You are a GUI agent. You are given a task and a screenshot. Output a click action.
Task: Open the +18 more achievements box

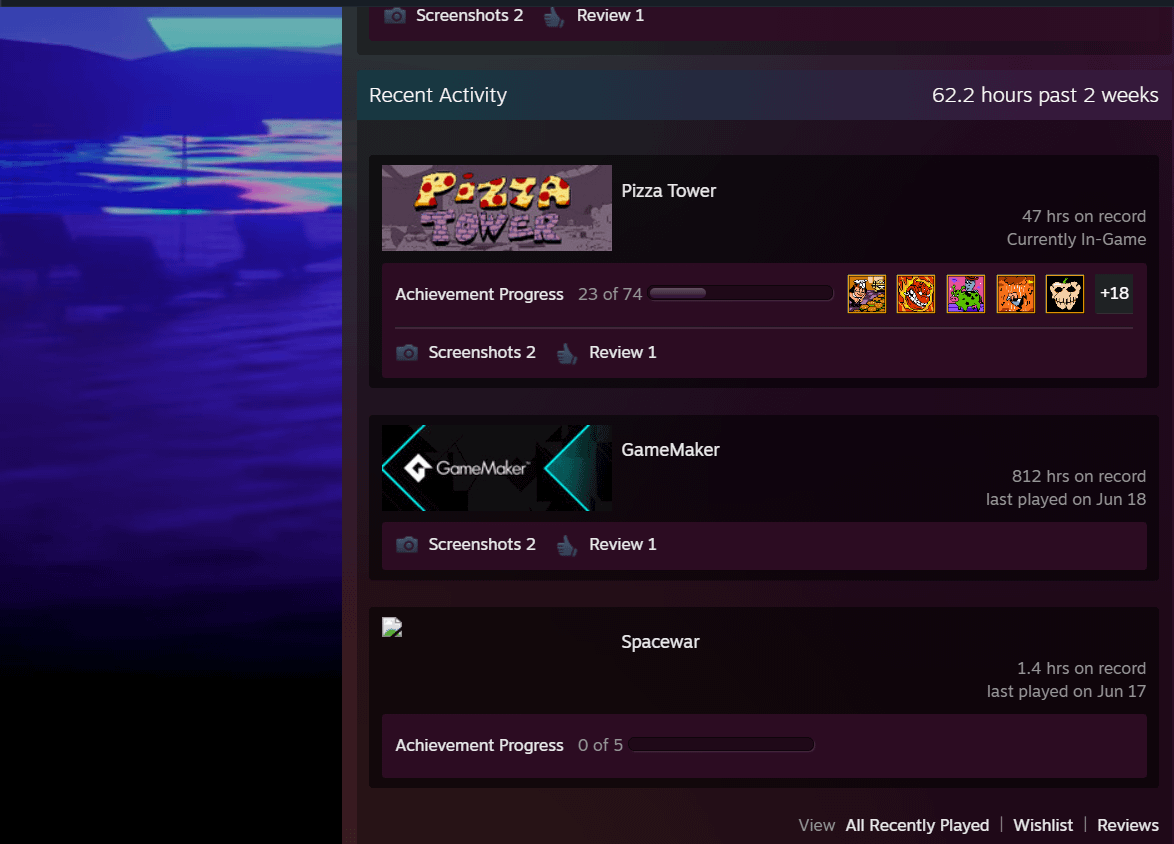click(1114, 294)
